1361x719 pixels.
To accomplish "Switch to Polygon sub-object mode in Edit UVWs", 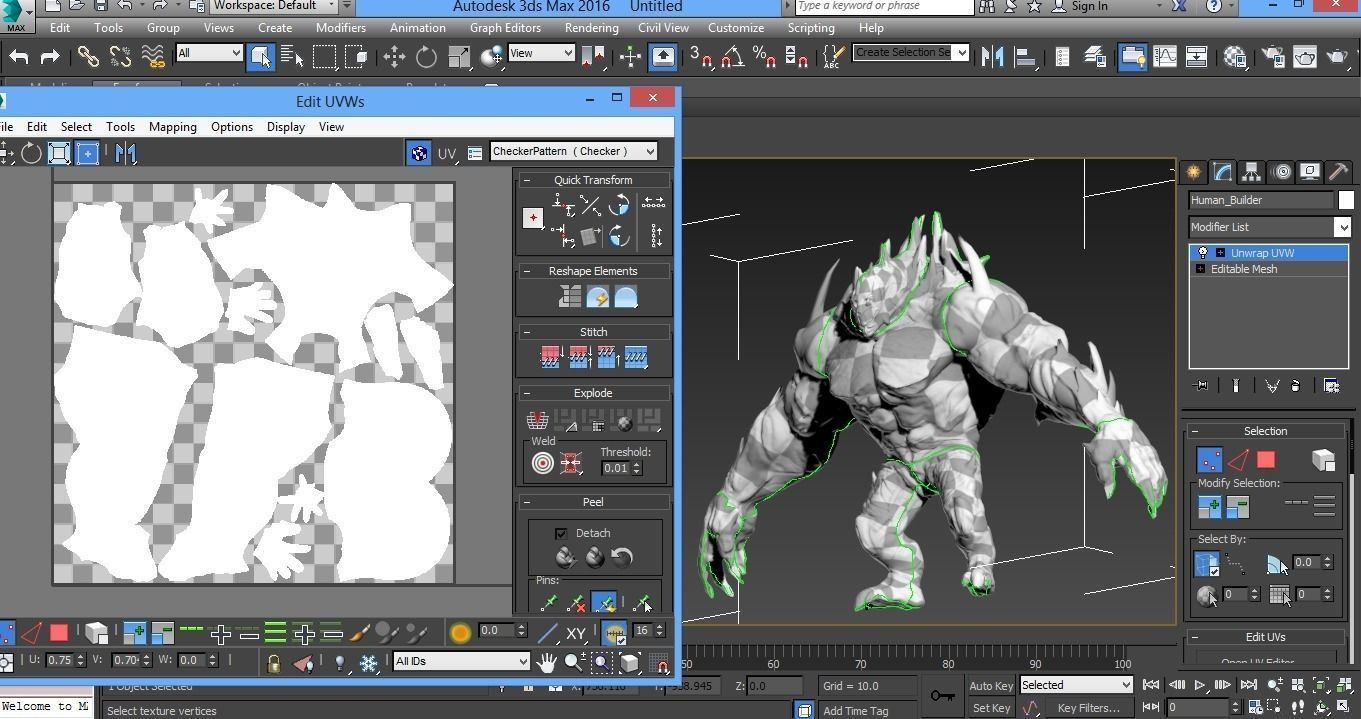I will click(59, 632).
